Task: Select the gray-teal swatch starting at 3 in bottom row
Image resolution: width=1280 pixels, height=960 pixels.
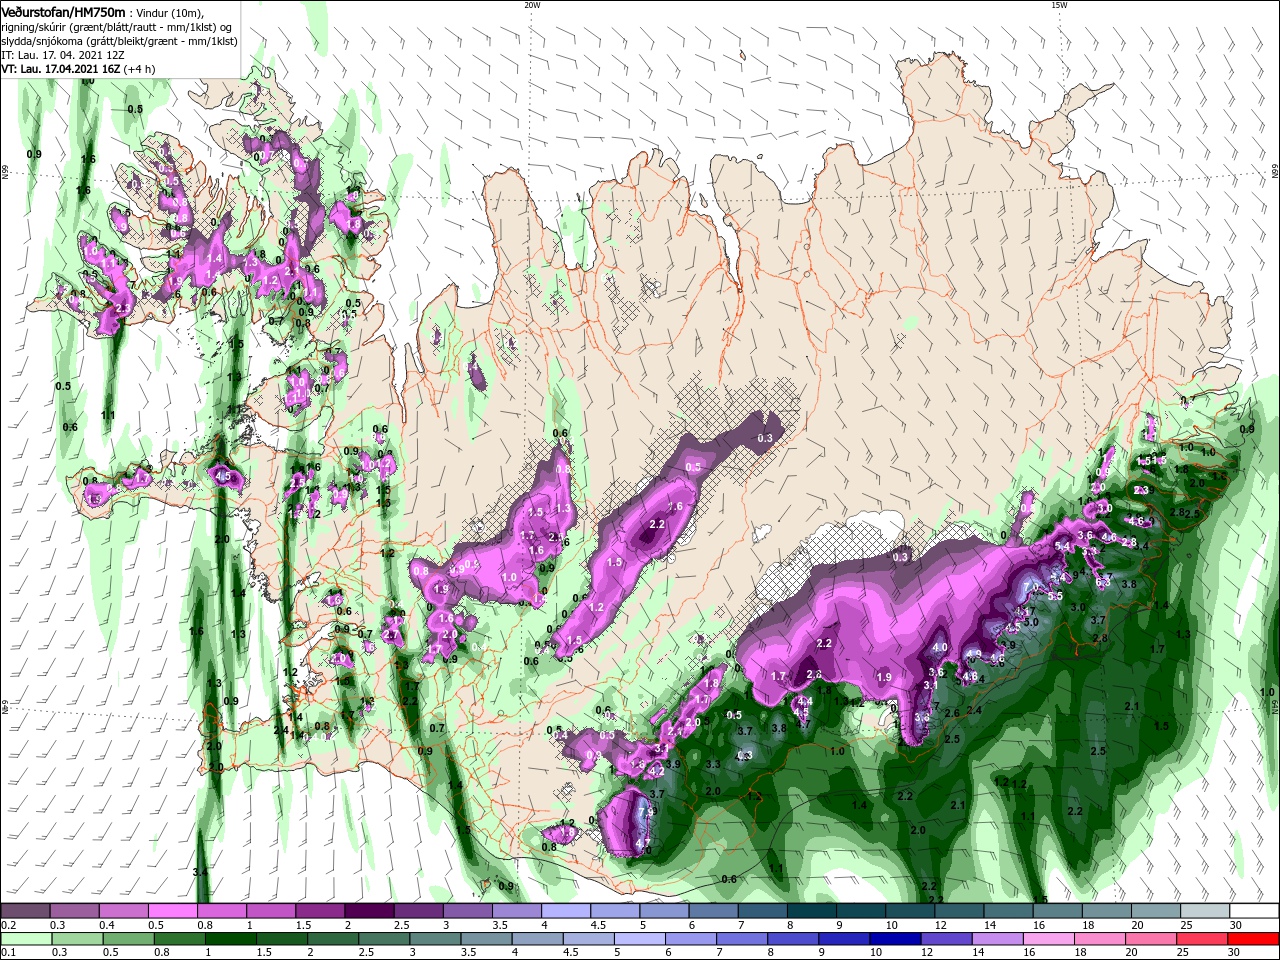Action: tap(435, 938)
